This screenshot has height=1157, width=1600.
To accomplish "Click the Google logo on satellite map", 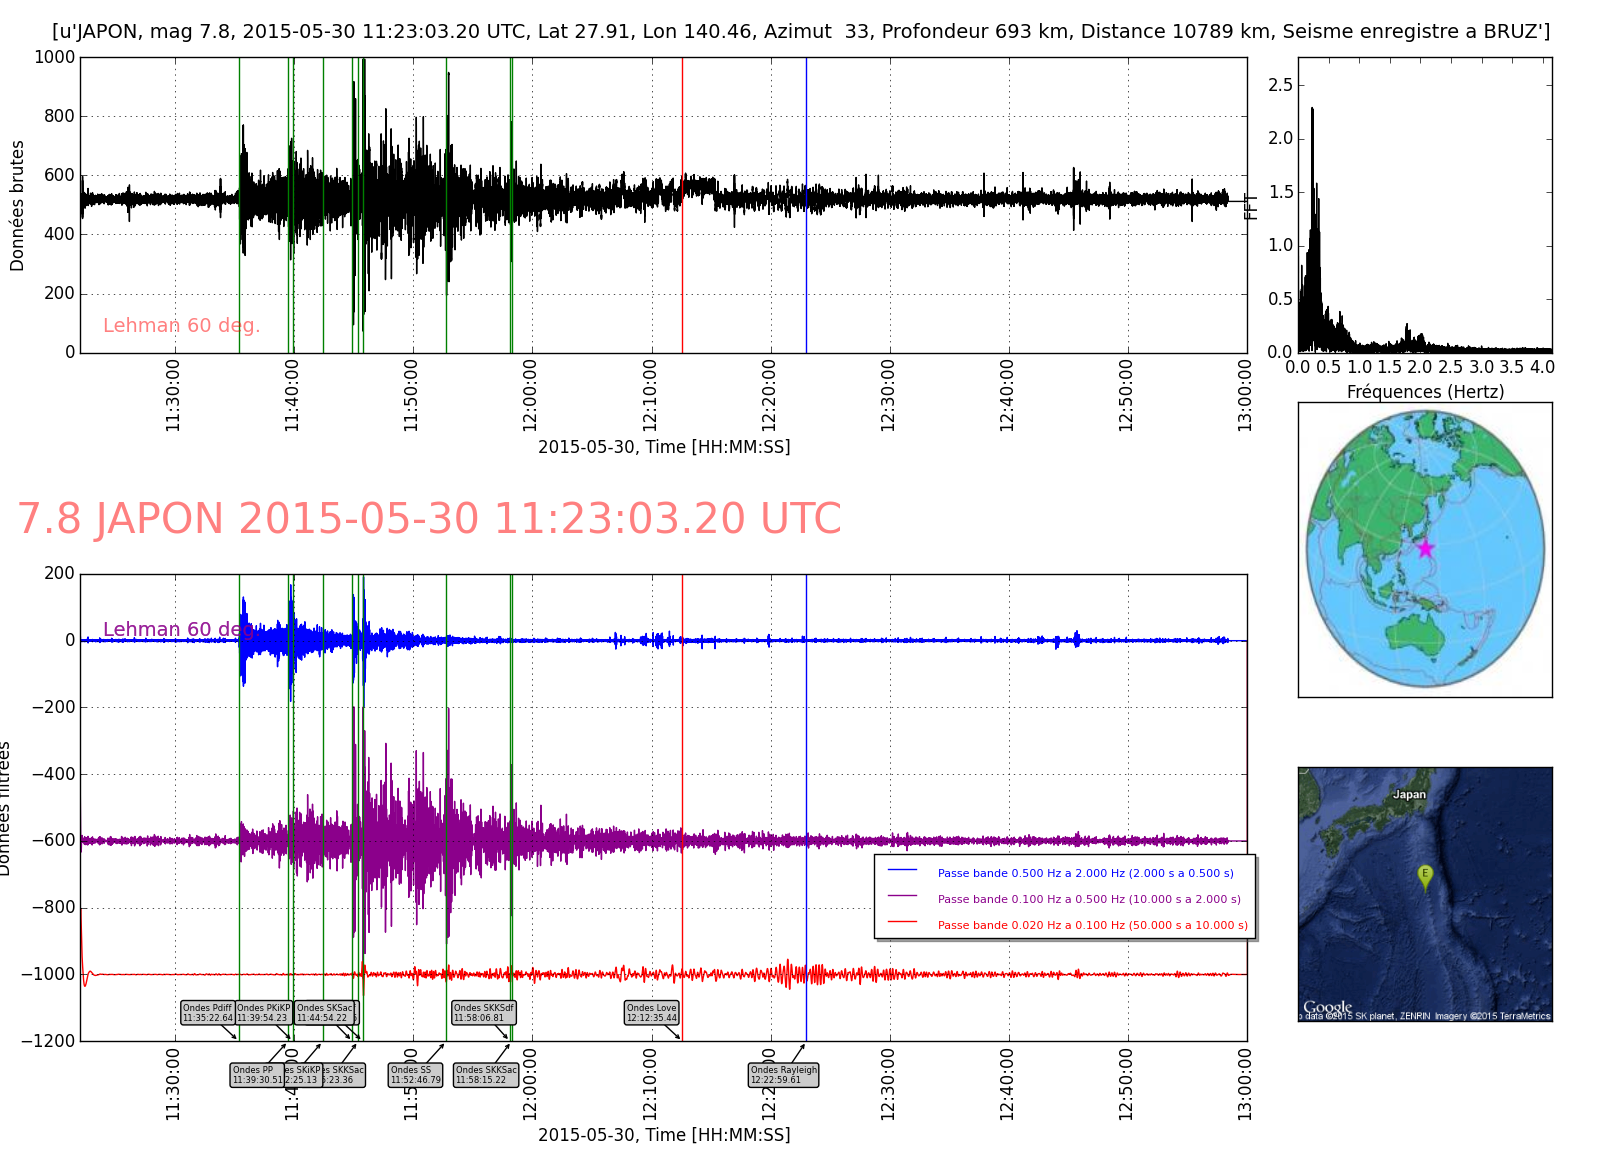I will [1327, 1007].
